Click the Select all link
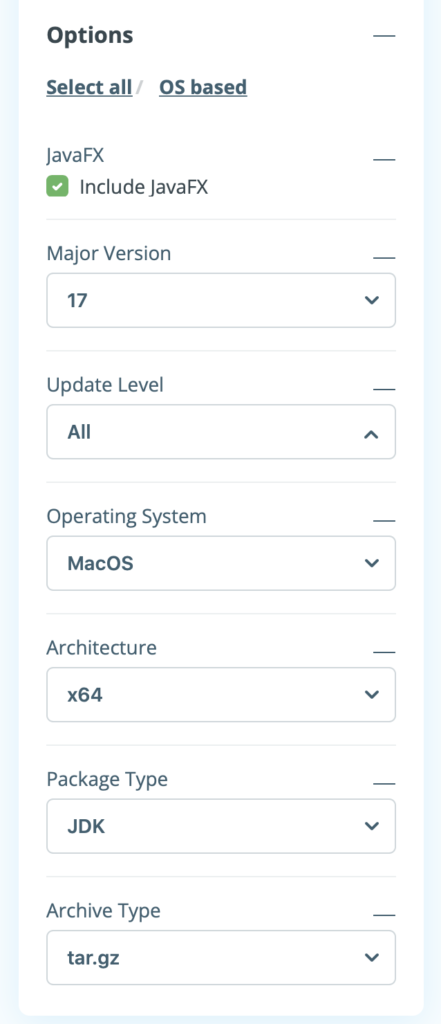This screenshot has width=441, height=1024. tap(89, 88)
